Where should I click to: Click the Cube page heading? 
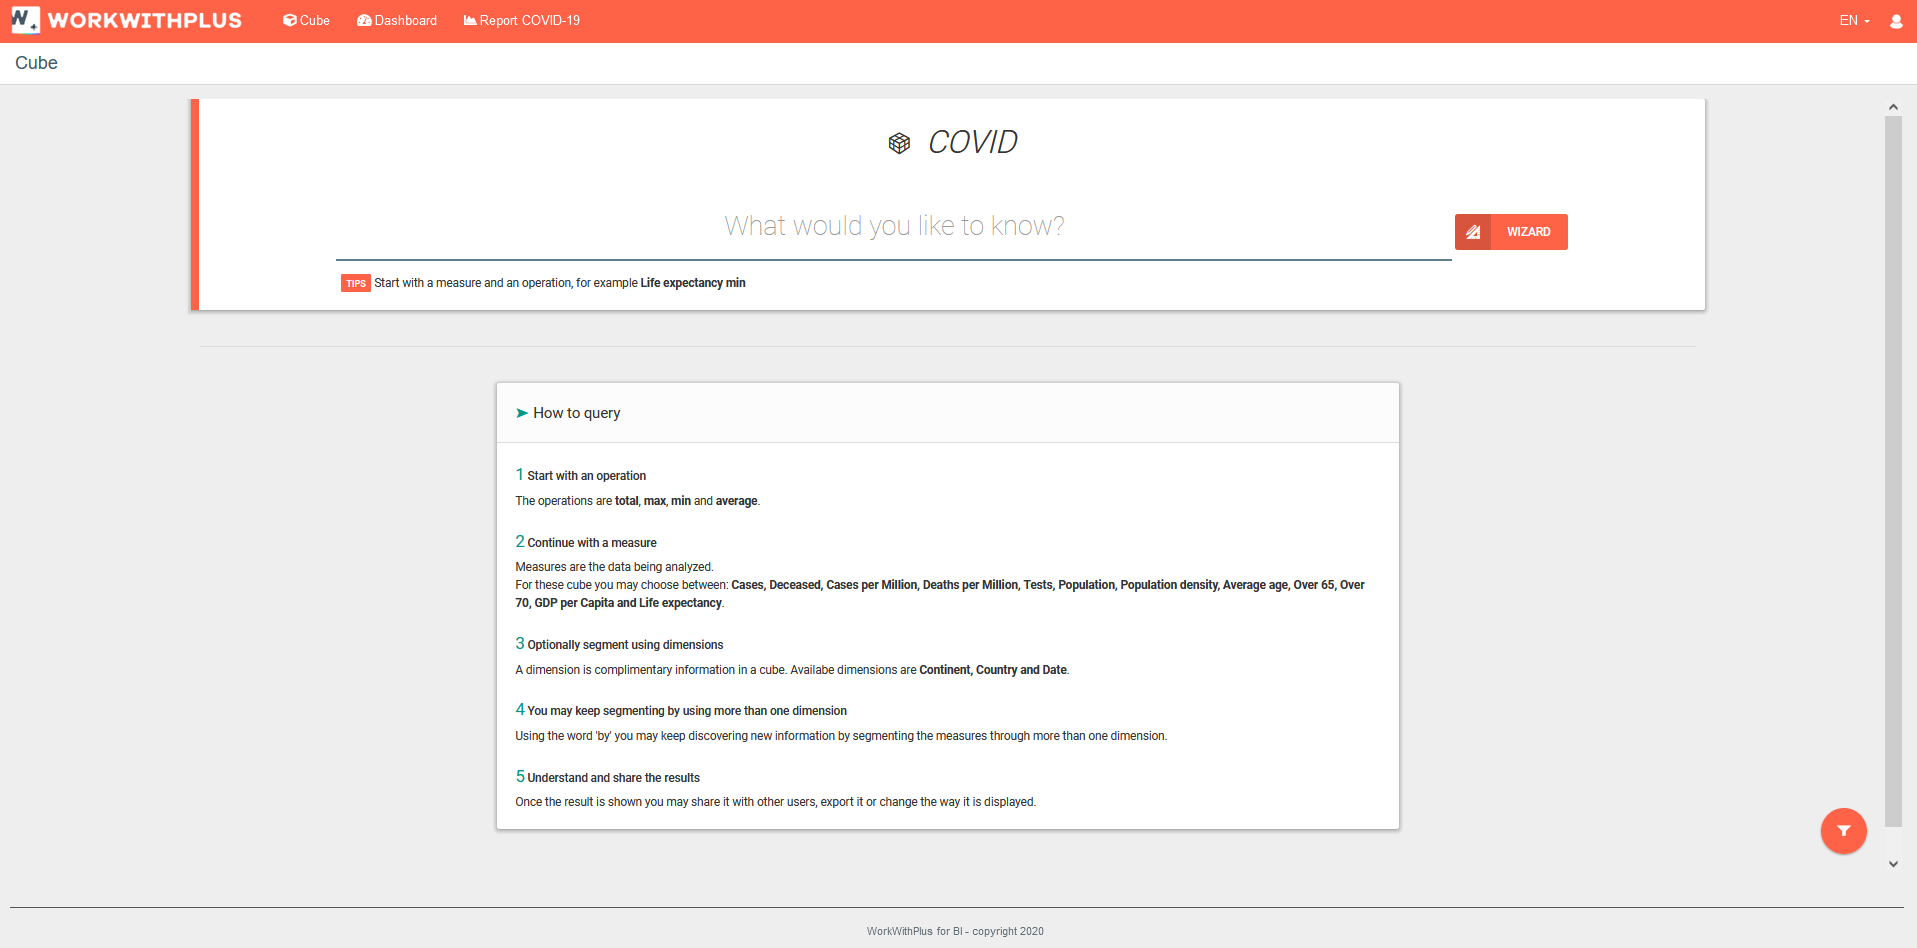coord(36,63)
